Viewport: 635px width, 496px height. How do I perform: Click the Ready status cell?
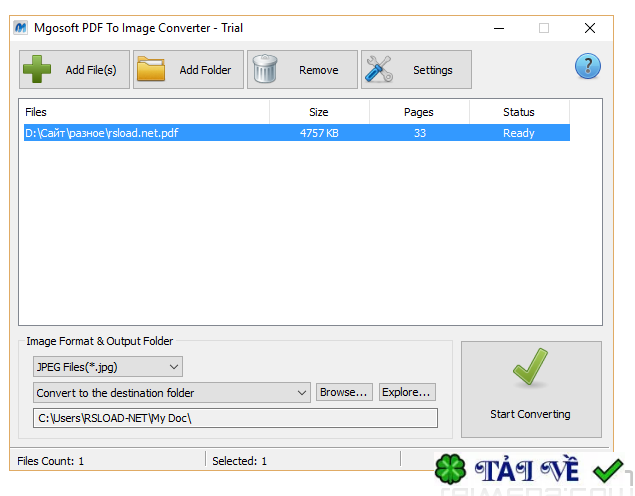click(x=519, y=133)
